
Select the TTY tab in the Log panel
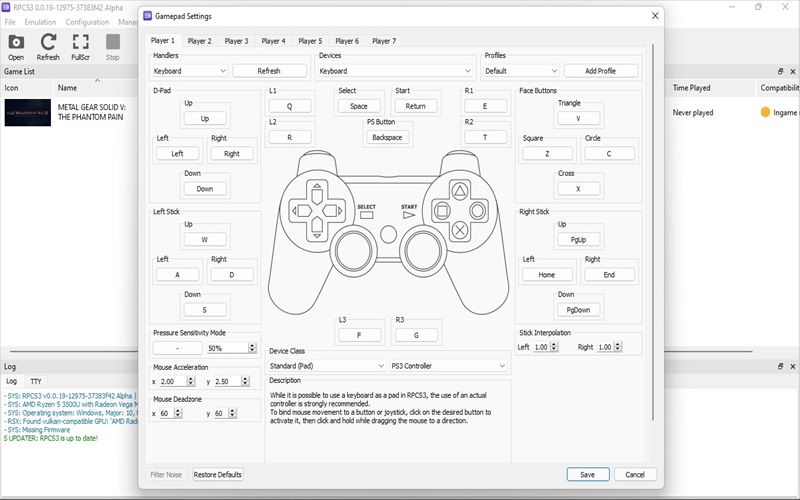[36, 381]
